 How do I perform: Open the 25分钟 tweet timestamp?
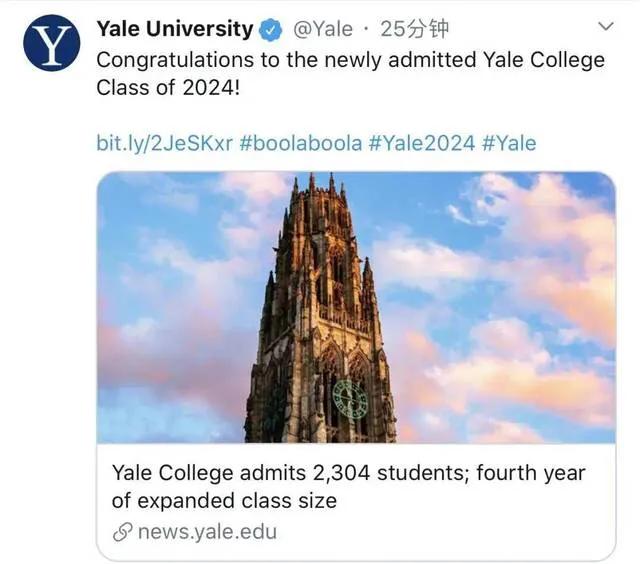pos(404,29)
